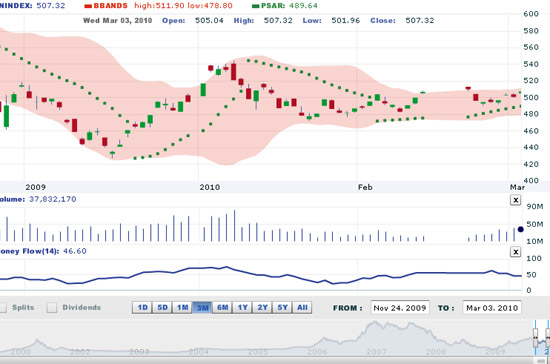Select the 2Y time range

coord(262,308)
